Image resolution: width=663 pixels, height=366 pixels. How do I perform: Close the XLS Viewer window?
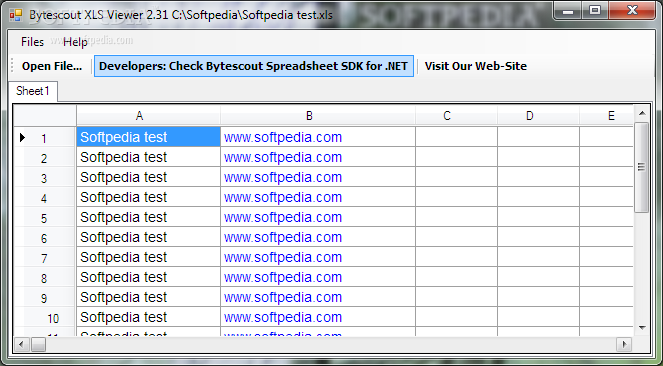coord(632,11)
